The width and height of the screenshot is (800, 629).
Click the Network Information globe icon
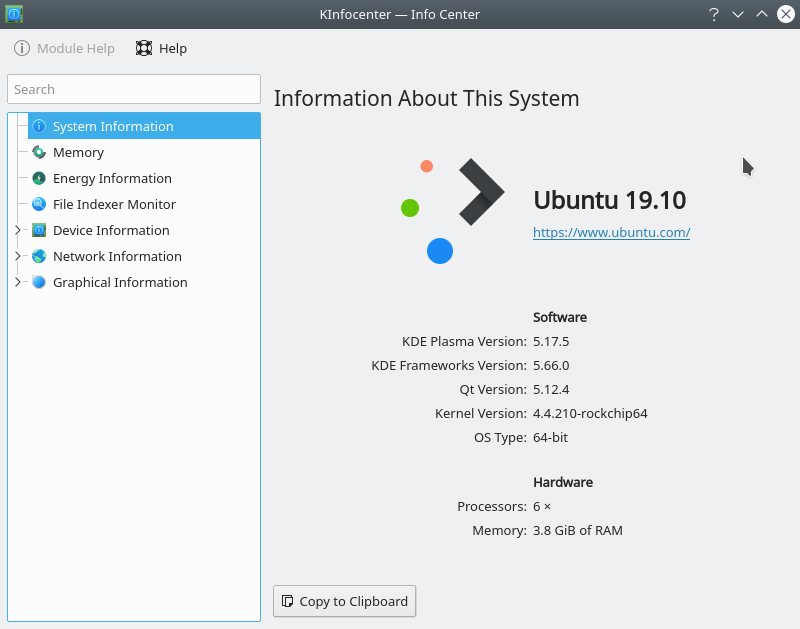[39, 256]
